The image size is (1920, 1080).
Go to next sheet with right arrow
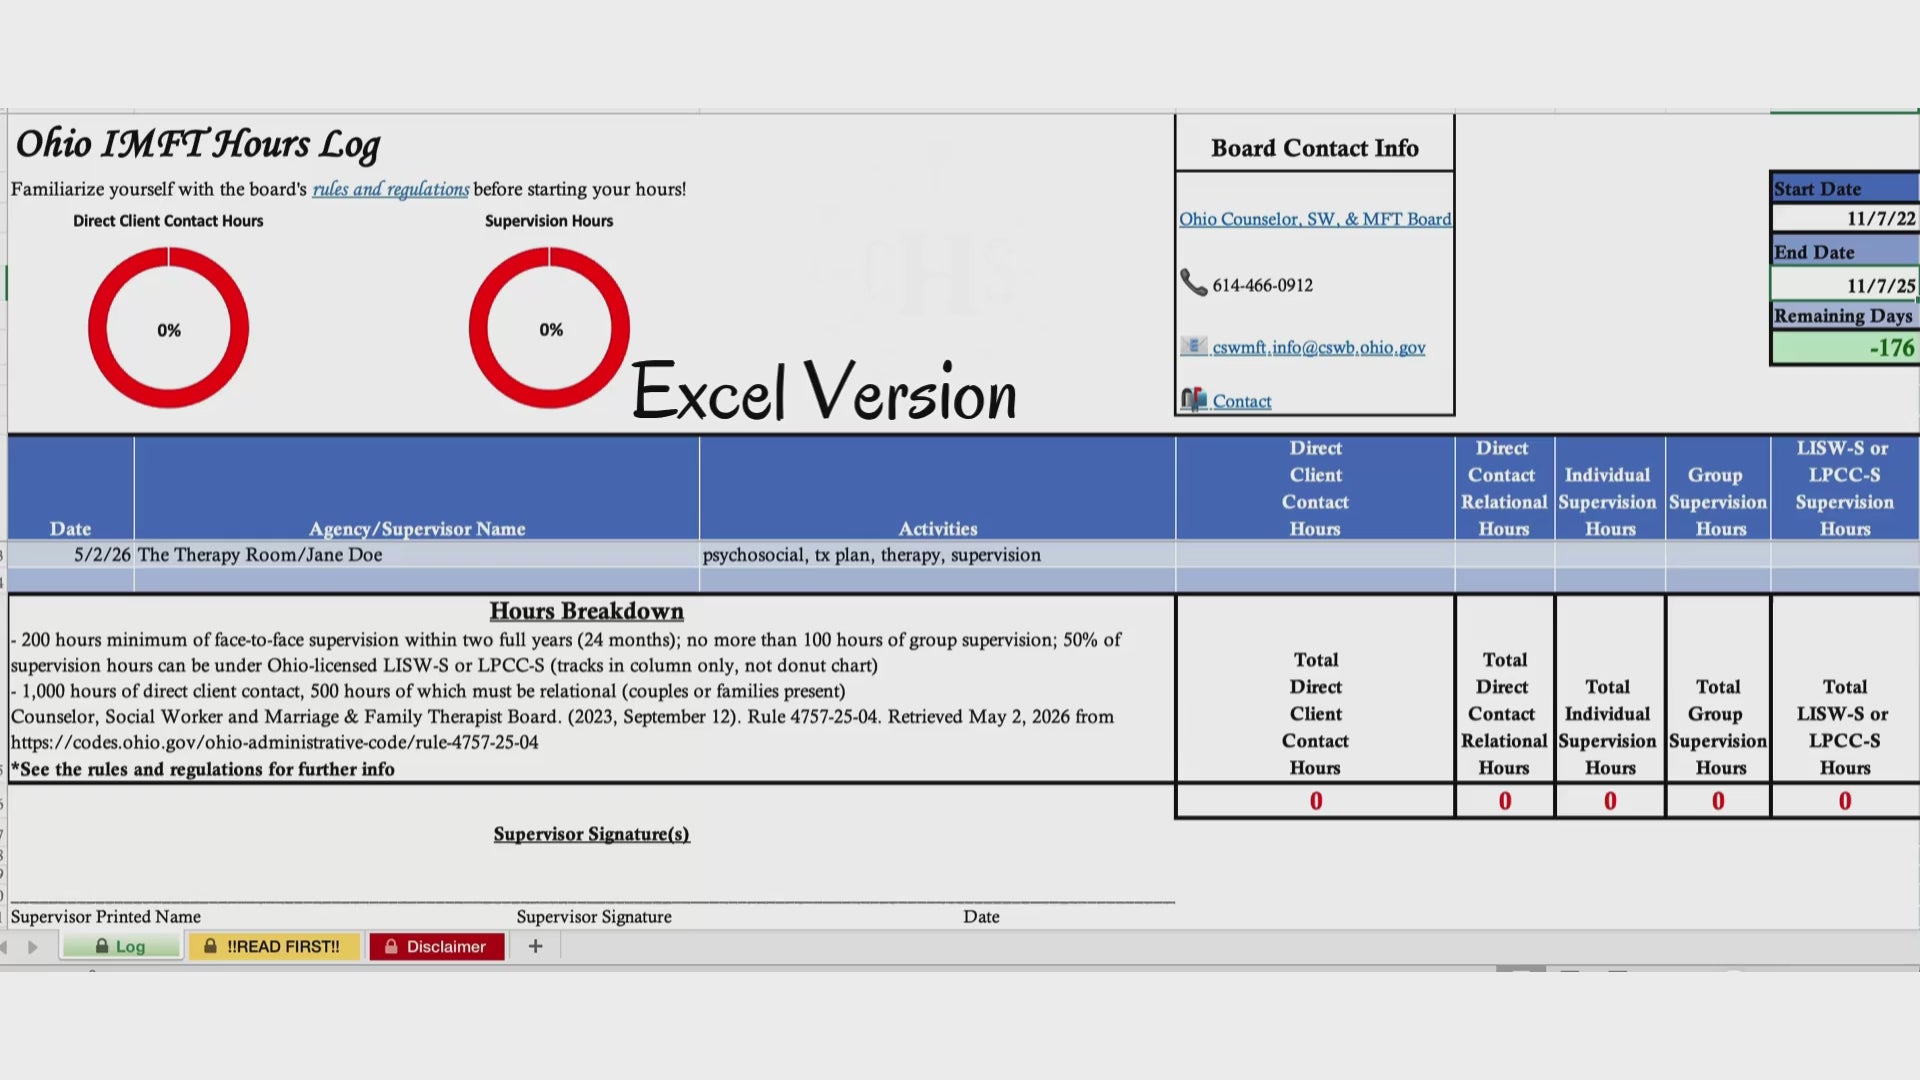pos(33,947)
